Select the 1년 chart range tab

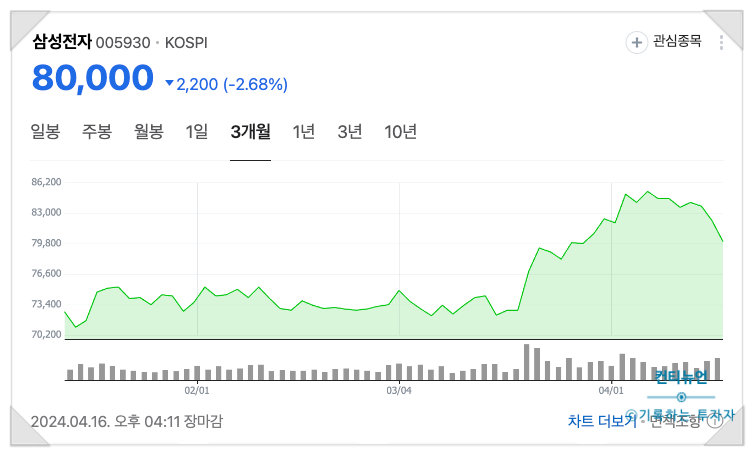pyautogui.click(x=303, y=131)
